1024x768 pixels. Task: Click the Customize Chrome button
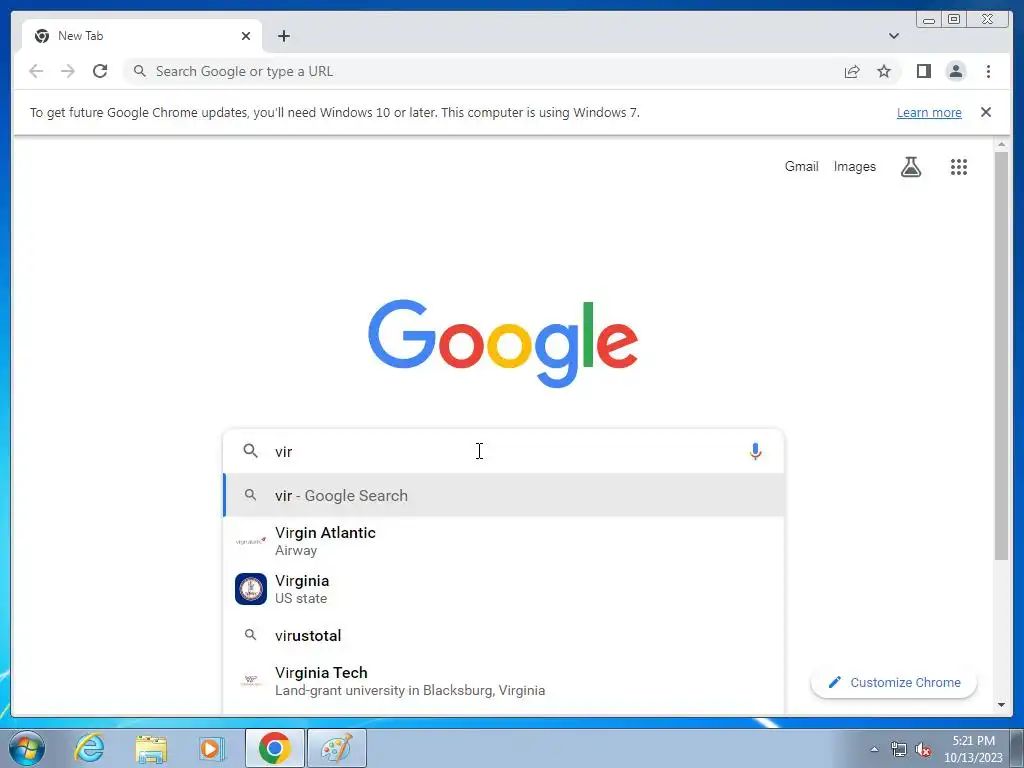[x=894, y=682]
